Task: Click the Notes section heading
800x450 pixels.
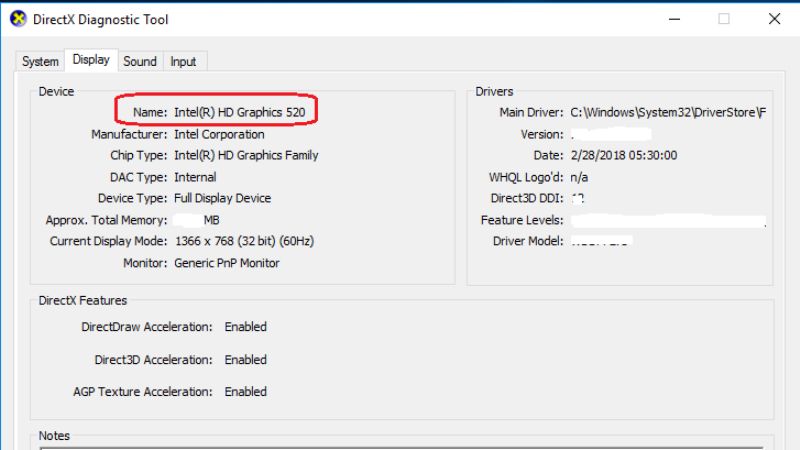Action: pyautogui.click(x=54, y=436)
